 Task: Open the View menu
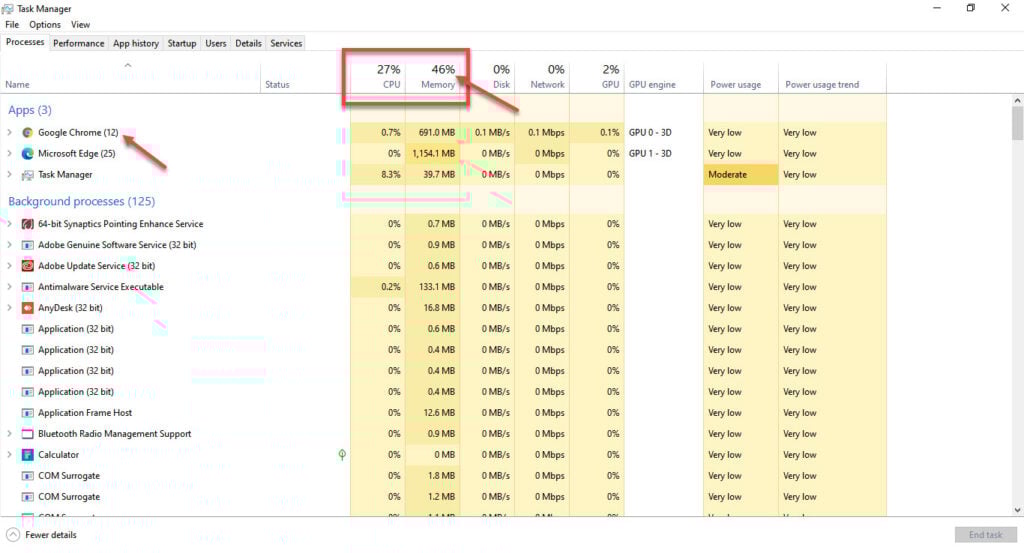[80, 25]
